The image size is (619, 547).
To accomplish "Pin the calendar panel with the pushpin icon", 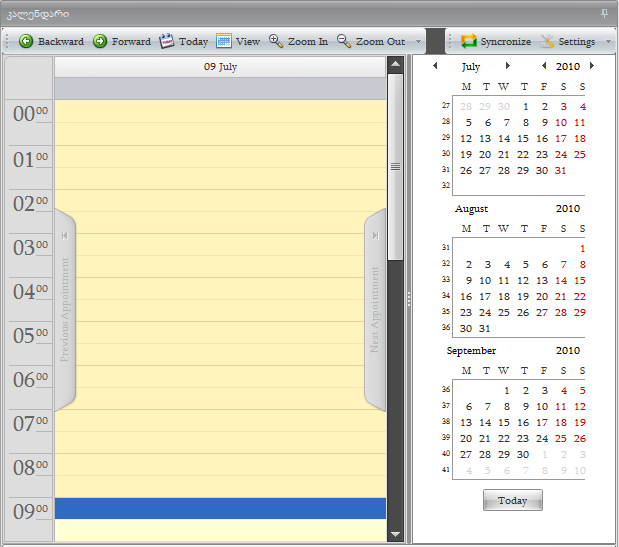I will pos(604,13).
